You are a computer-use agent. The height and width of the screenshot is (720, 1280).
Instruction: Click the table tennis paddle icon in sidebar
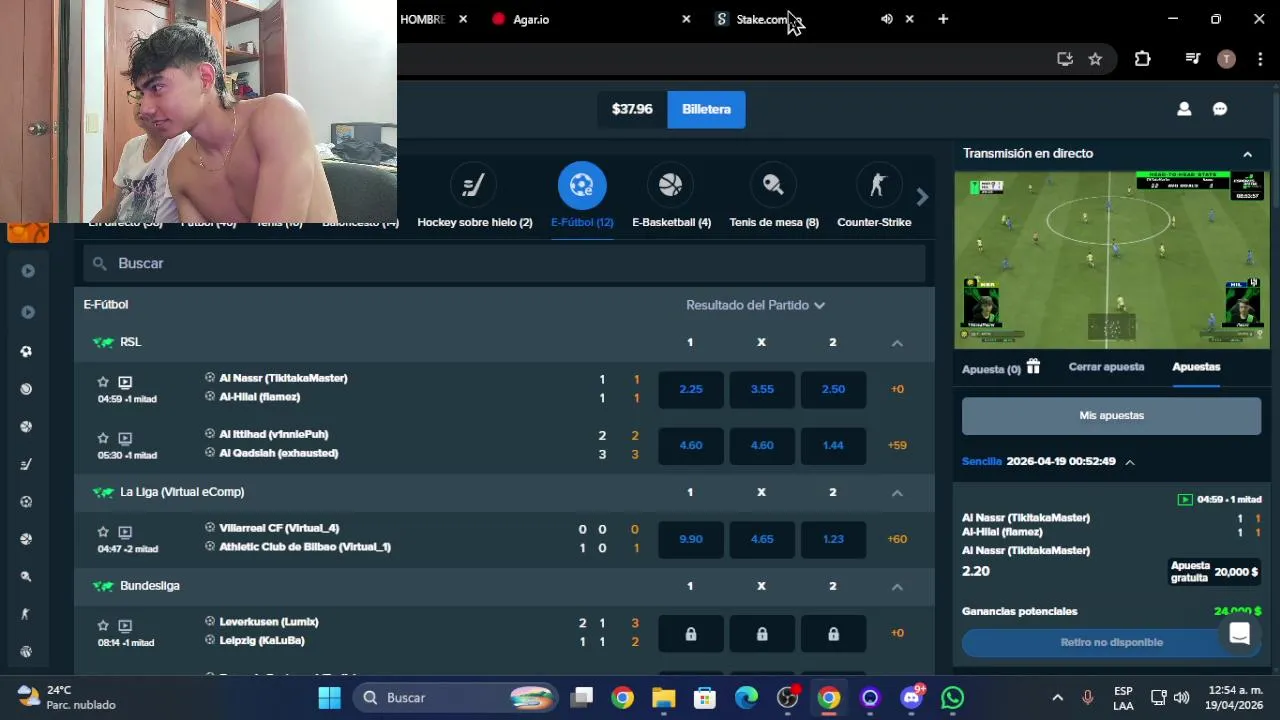[26, 576]
